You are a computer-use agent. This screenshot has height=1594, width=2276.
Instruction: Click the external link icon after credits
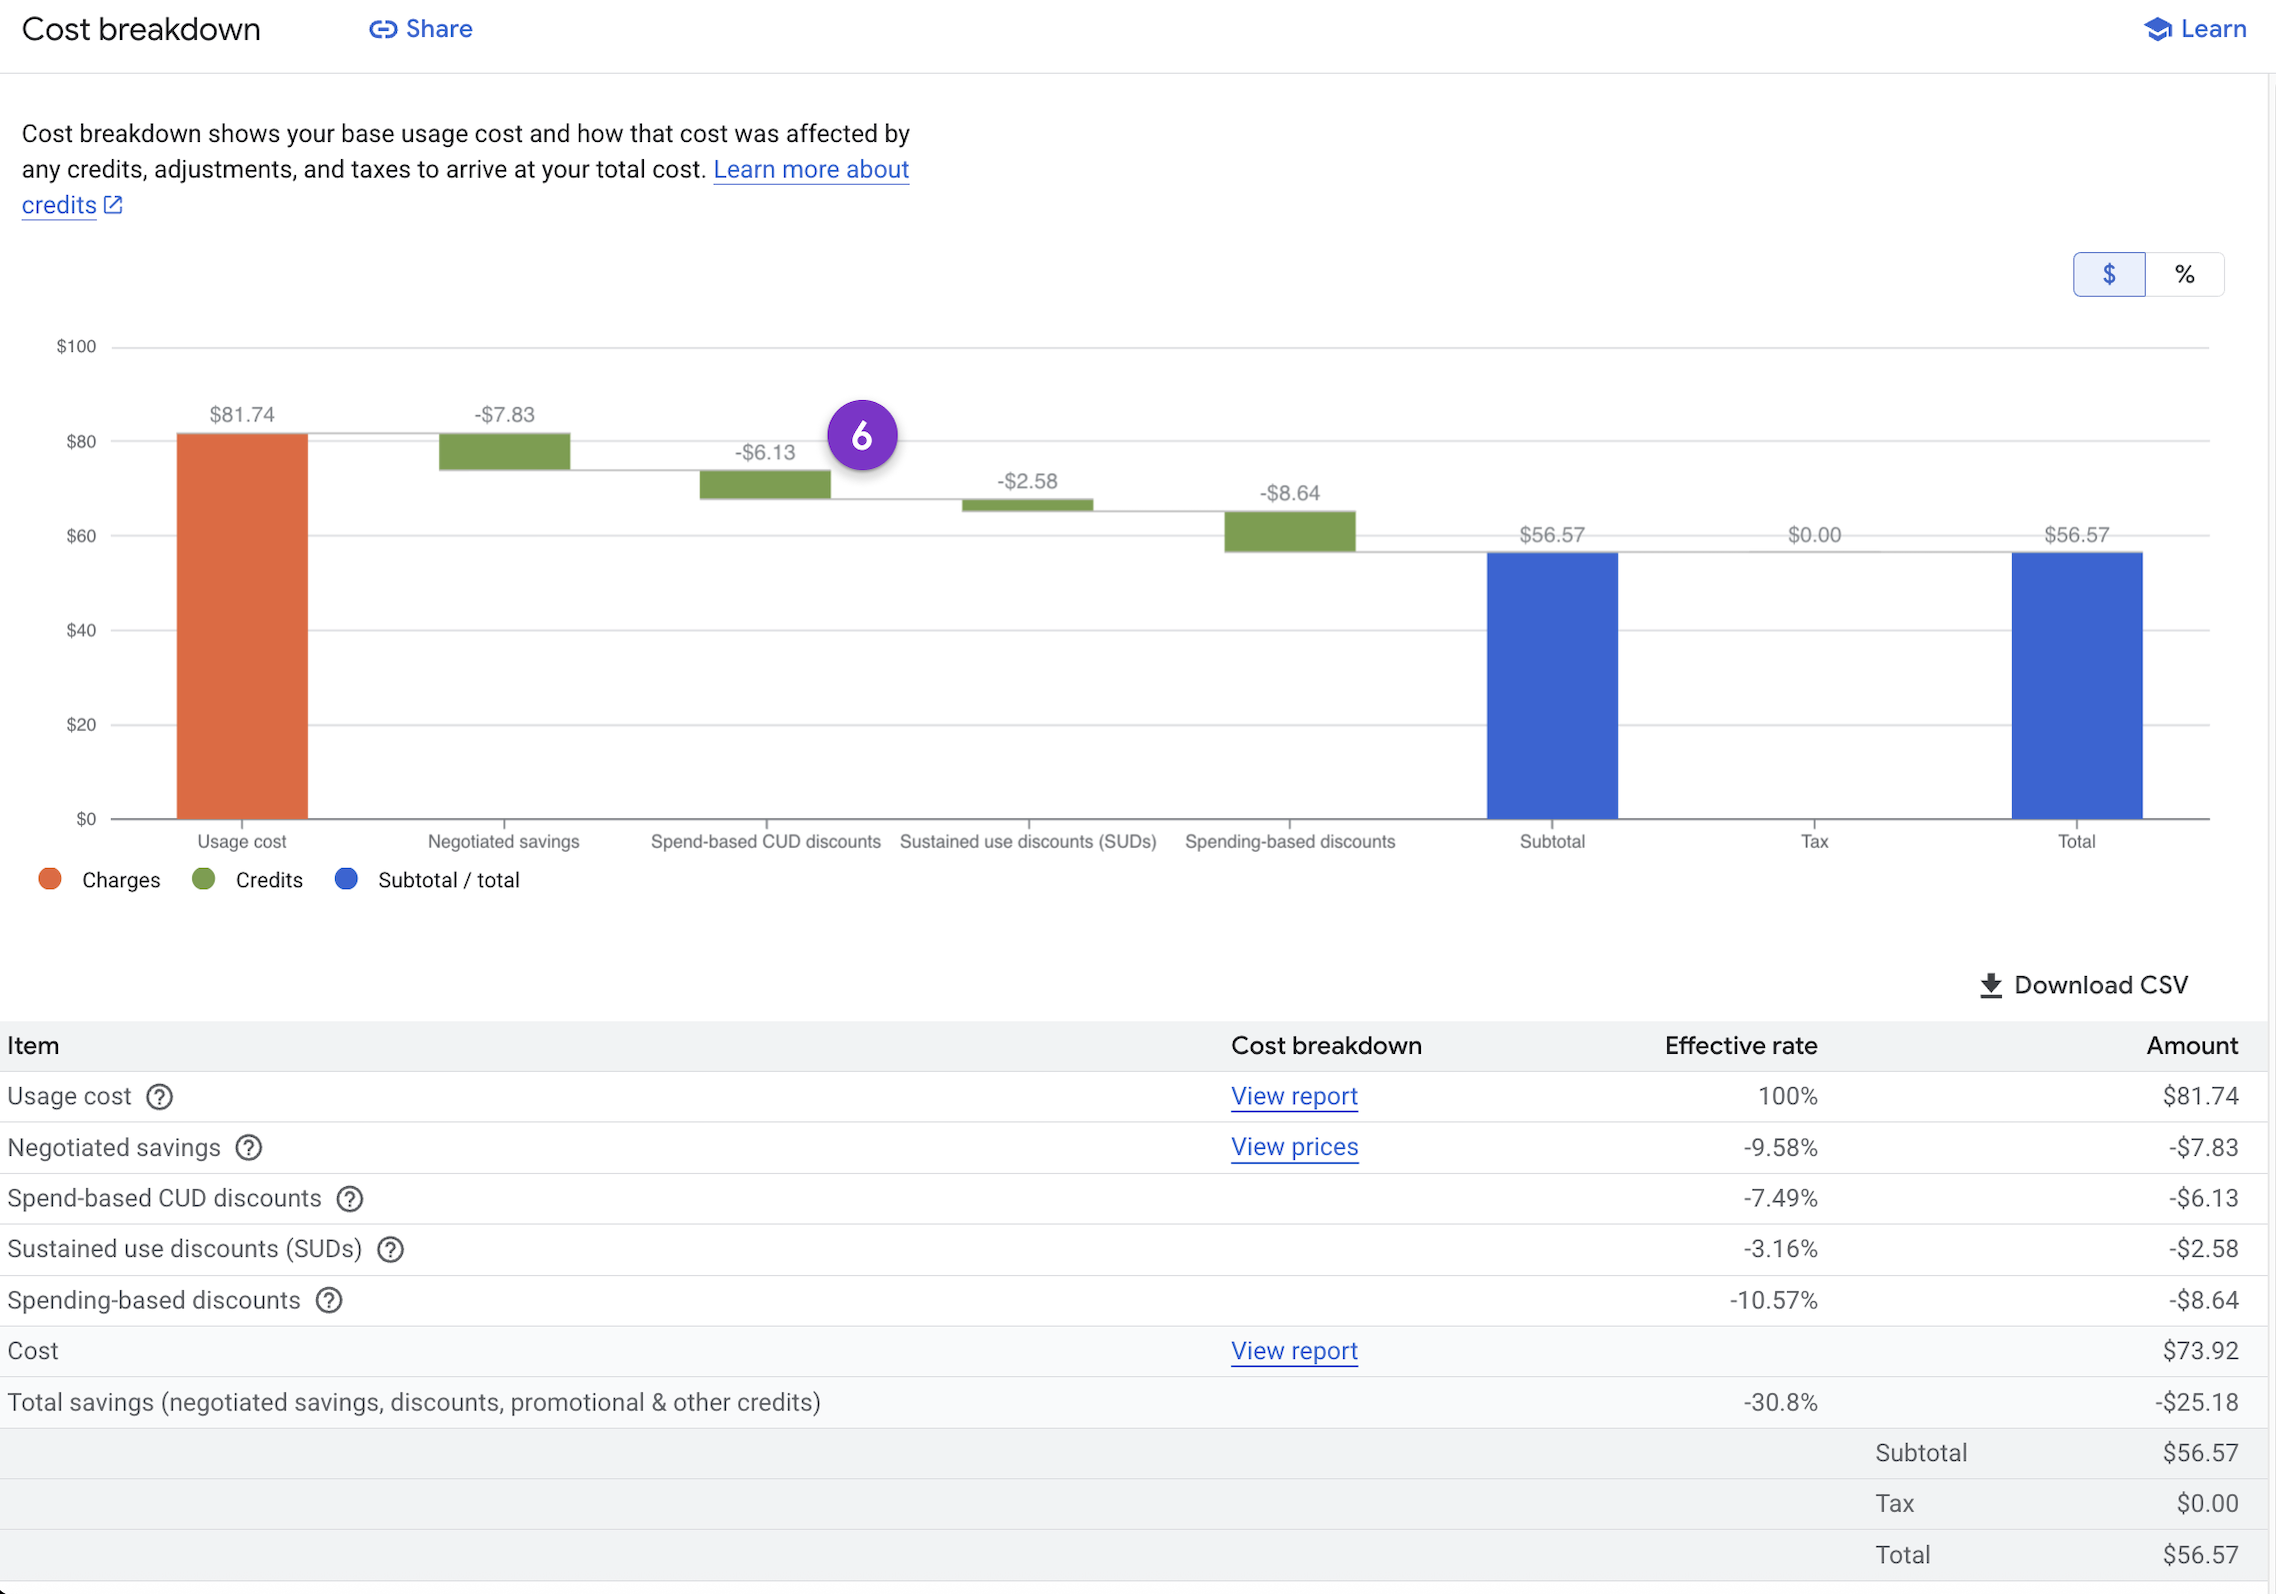[x=113, y=205]
